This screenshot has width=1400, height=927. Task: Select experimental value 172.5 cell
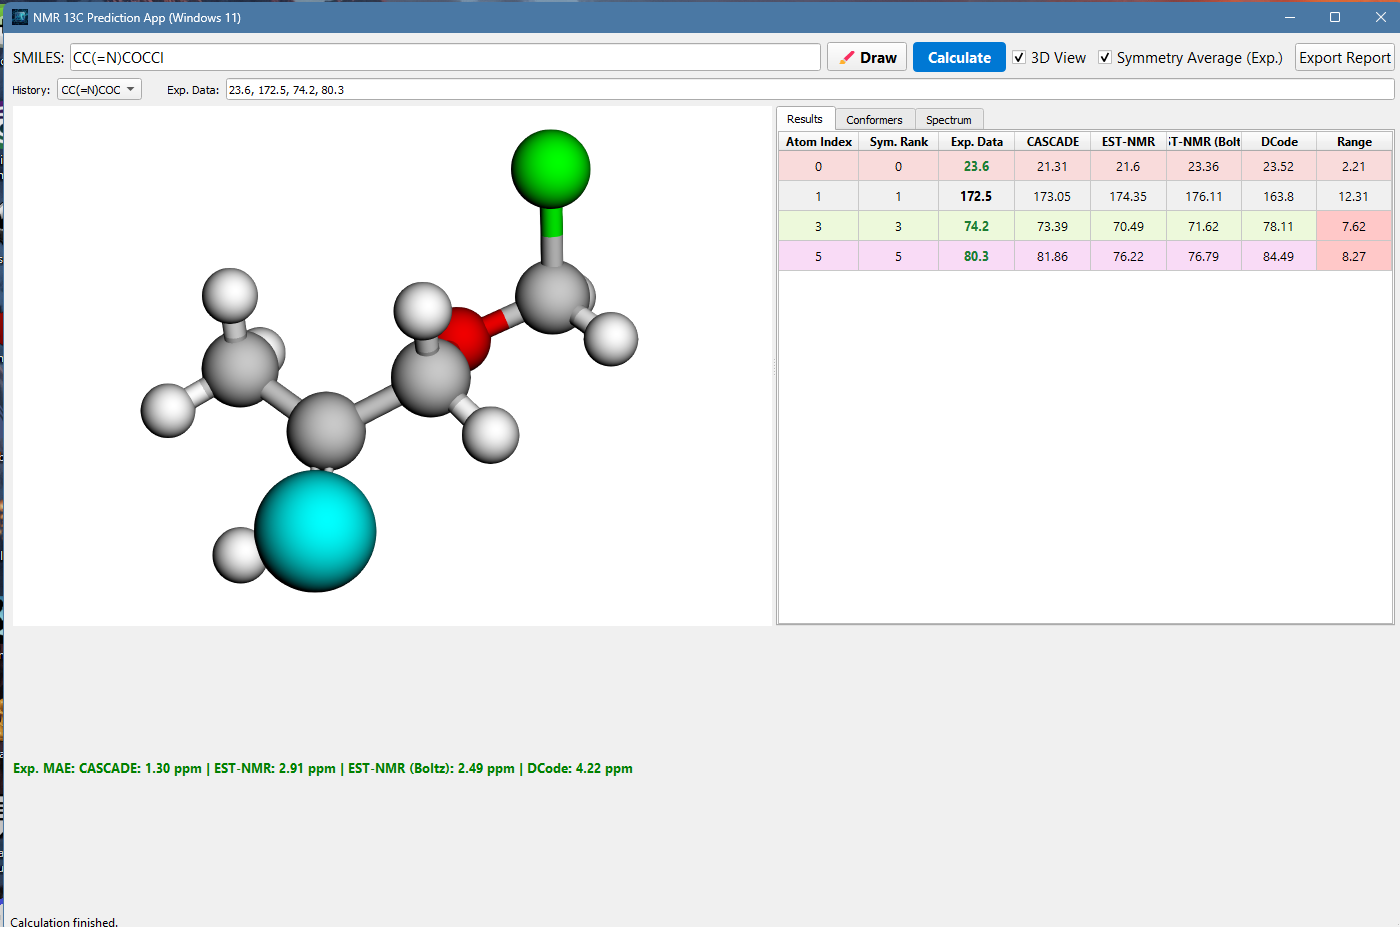(x=976, y=197)
